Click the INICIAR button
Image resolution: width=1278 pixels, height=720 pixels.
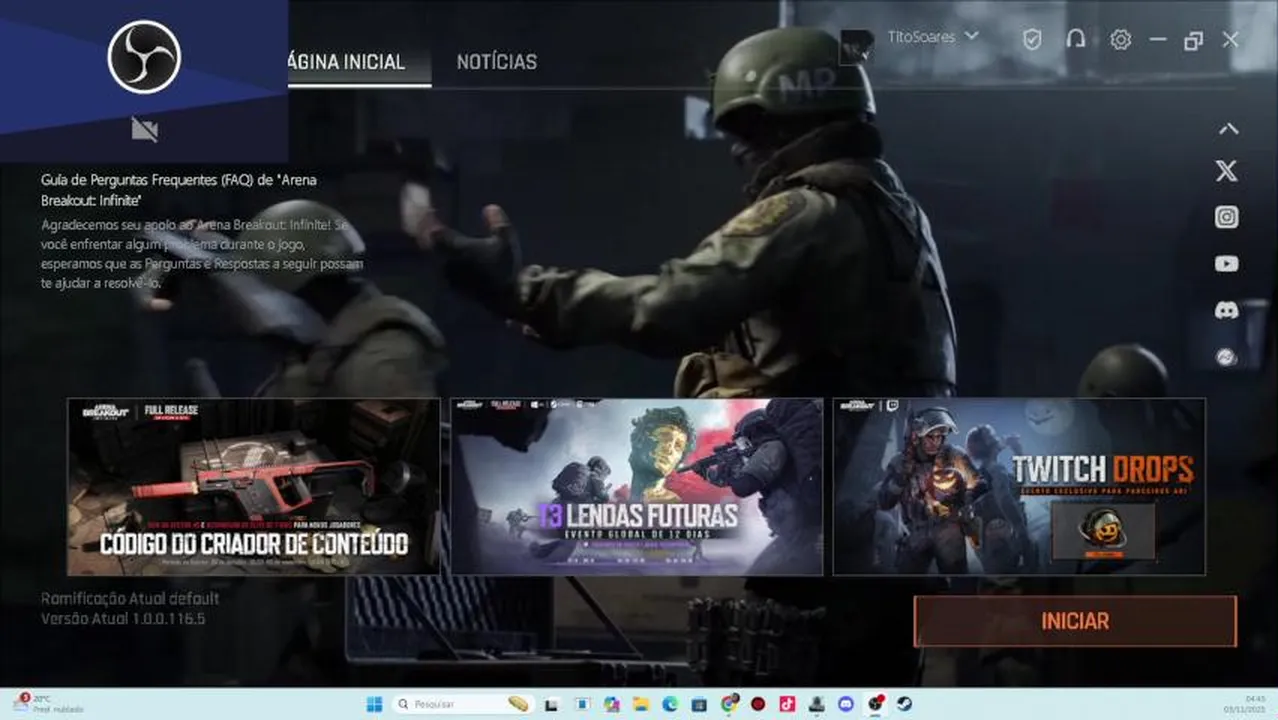tap(1075, 621)
